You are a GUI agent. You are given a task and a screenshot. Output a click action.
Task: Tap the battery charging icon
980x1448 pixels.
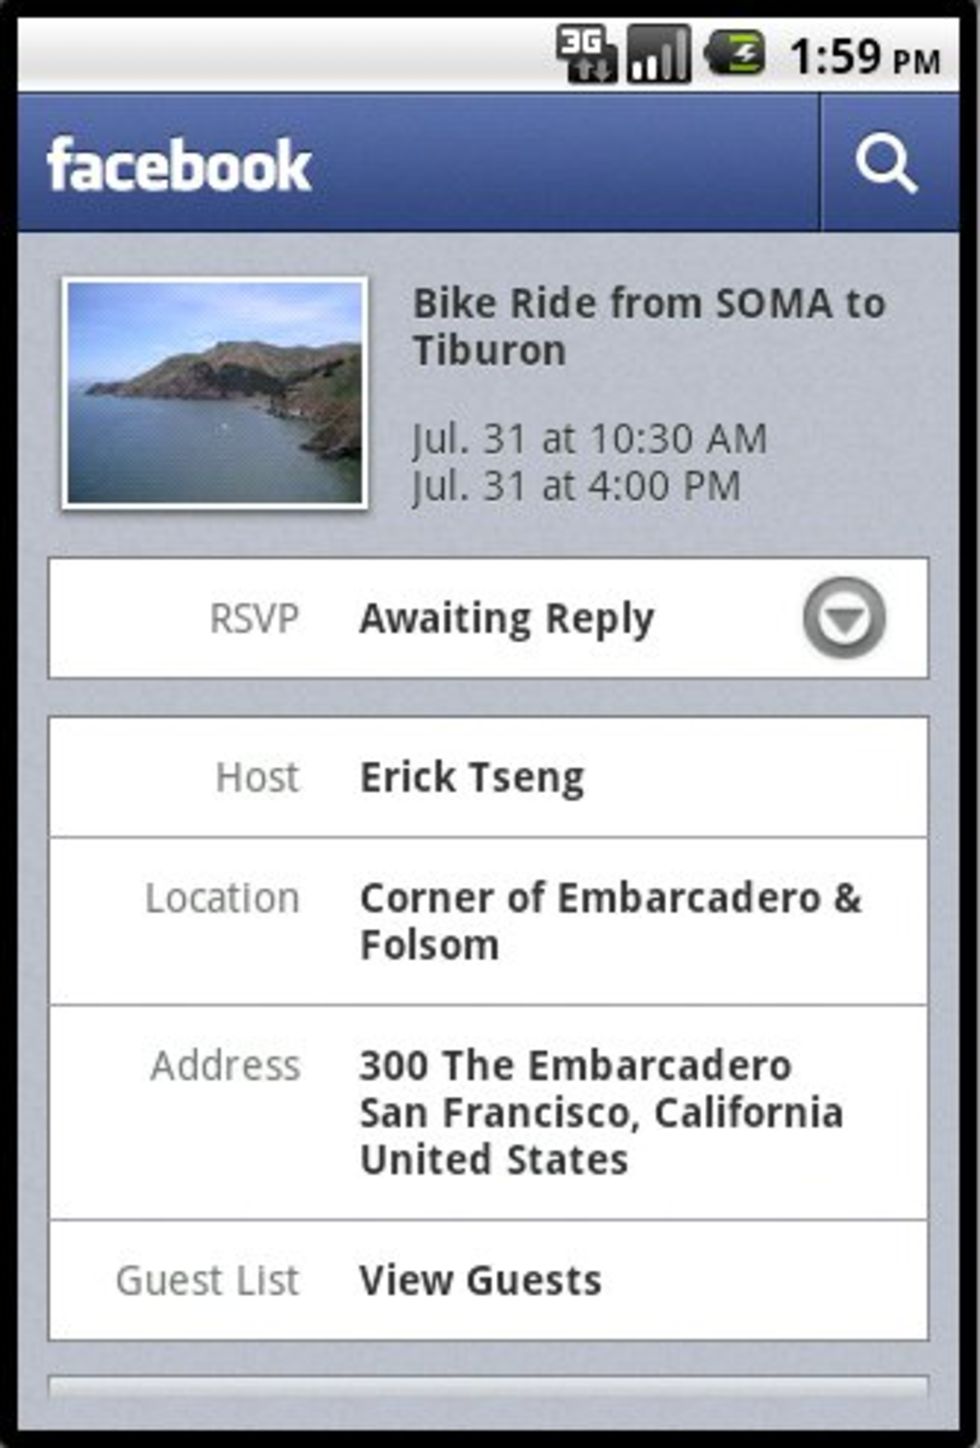tap(735, 53)
